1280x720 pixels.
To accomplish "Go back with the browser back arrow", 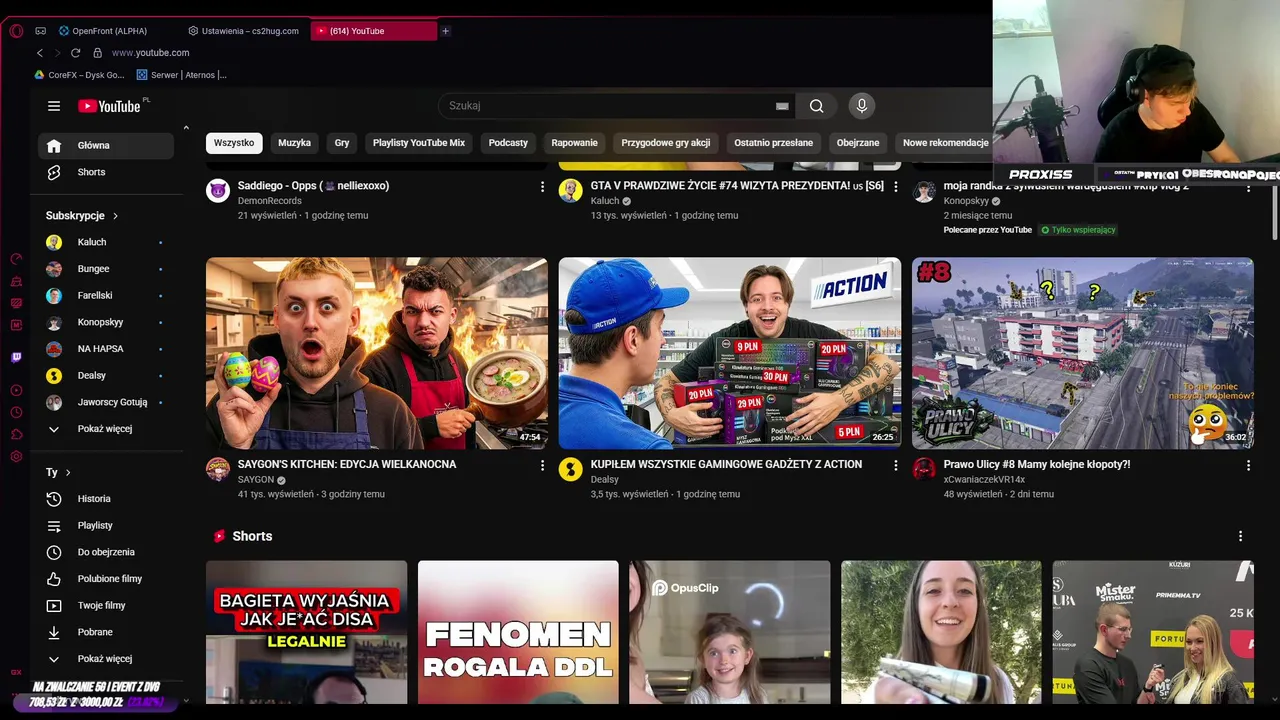I will (x=40, y=53).
